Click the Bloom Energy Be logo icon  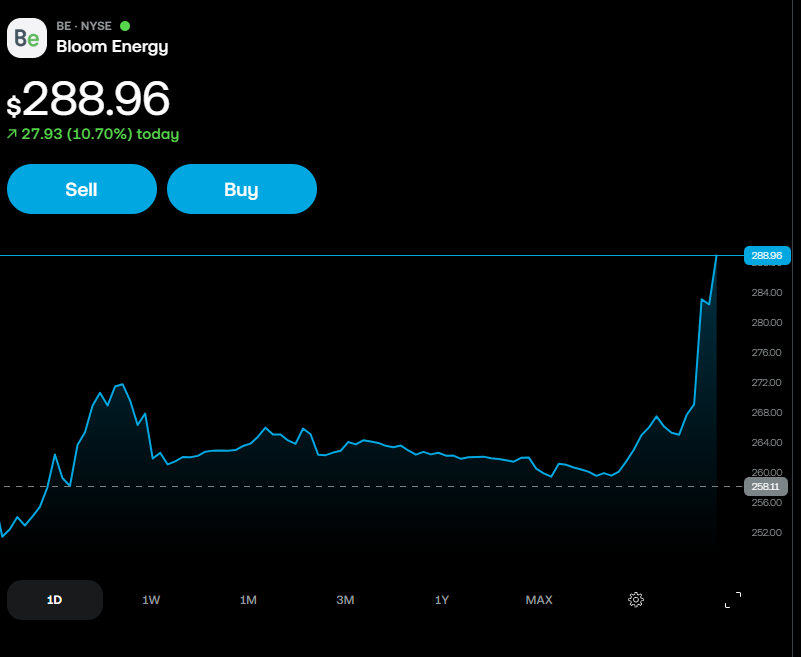[27, 38]
